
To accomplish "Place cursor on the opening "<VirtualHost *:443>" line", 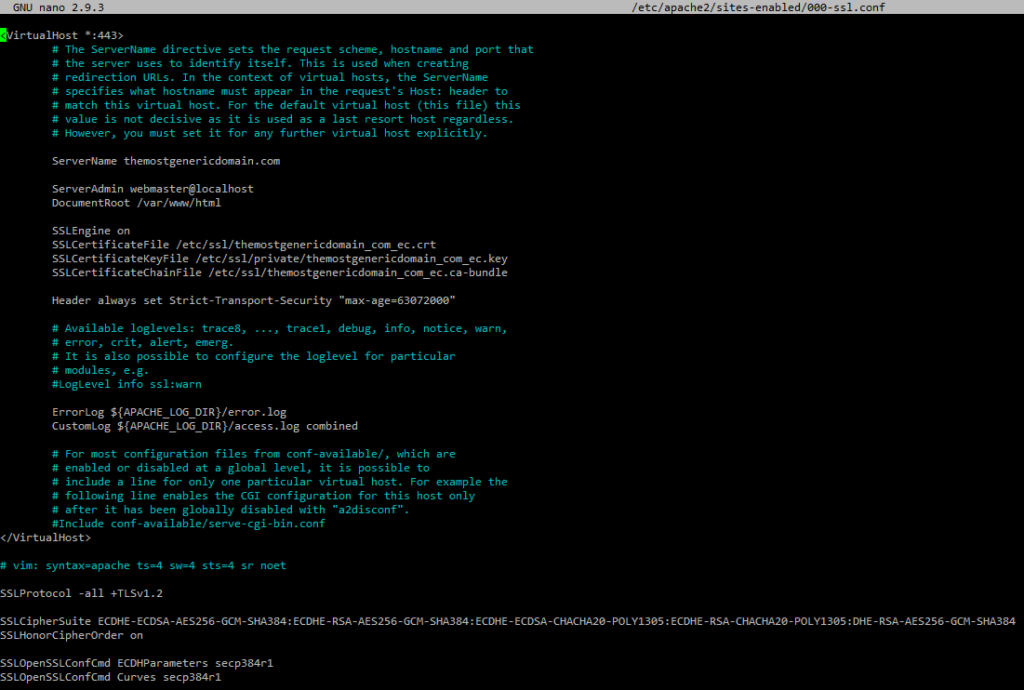I will pos(62,35).
